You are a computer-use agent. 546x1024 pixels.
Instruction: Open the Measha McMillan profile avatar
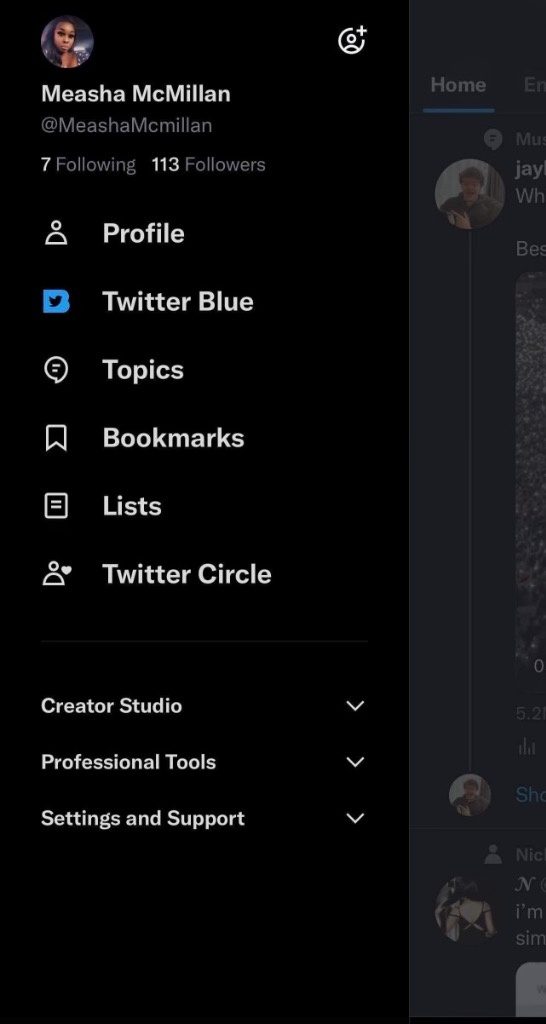click(x=67, y=42)
